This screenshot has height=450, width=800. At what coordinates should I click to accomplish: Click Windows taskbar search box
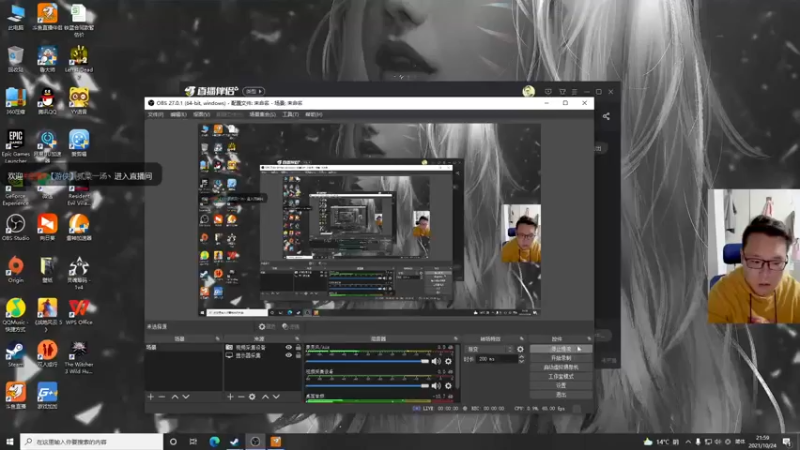click(x=92, y=442)
